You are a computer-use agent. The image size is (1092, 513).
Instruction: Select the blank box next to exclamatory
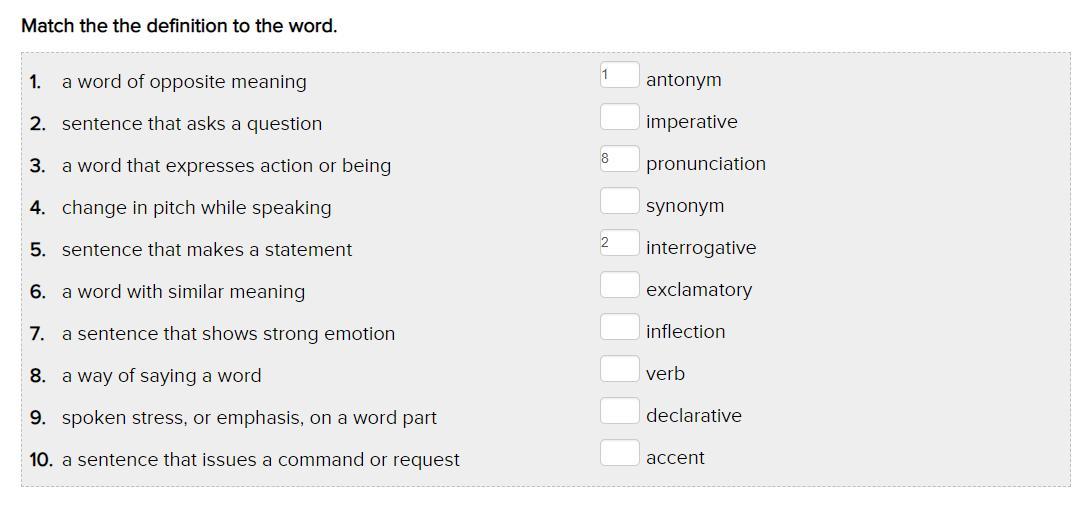[x=619, y=286]
